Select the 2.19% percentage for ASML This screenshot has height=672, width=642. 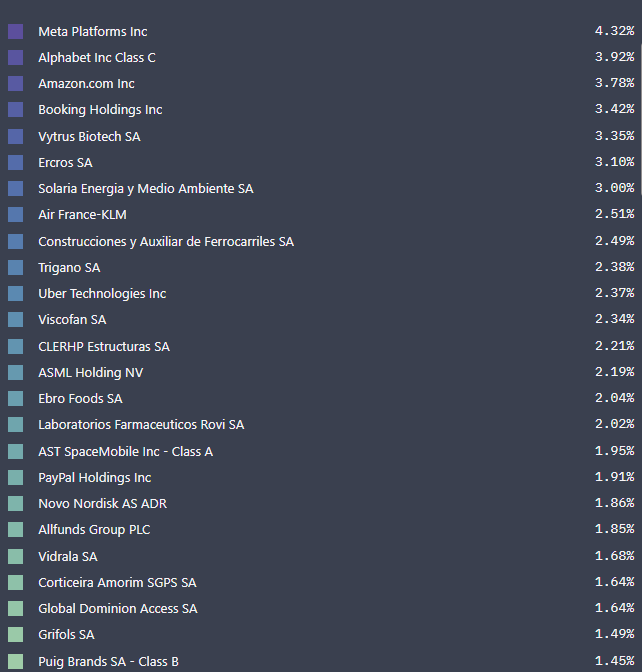(615, 372)
